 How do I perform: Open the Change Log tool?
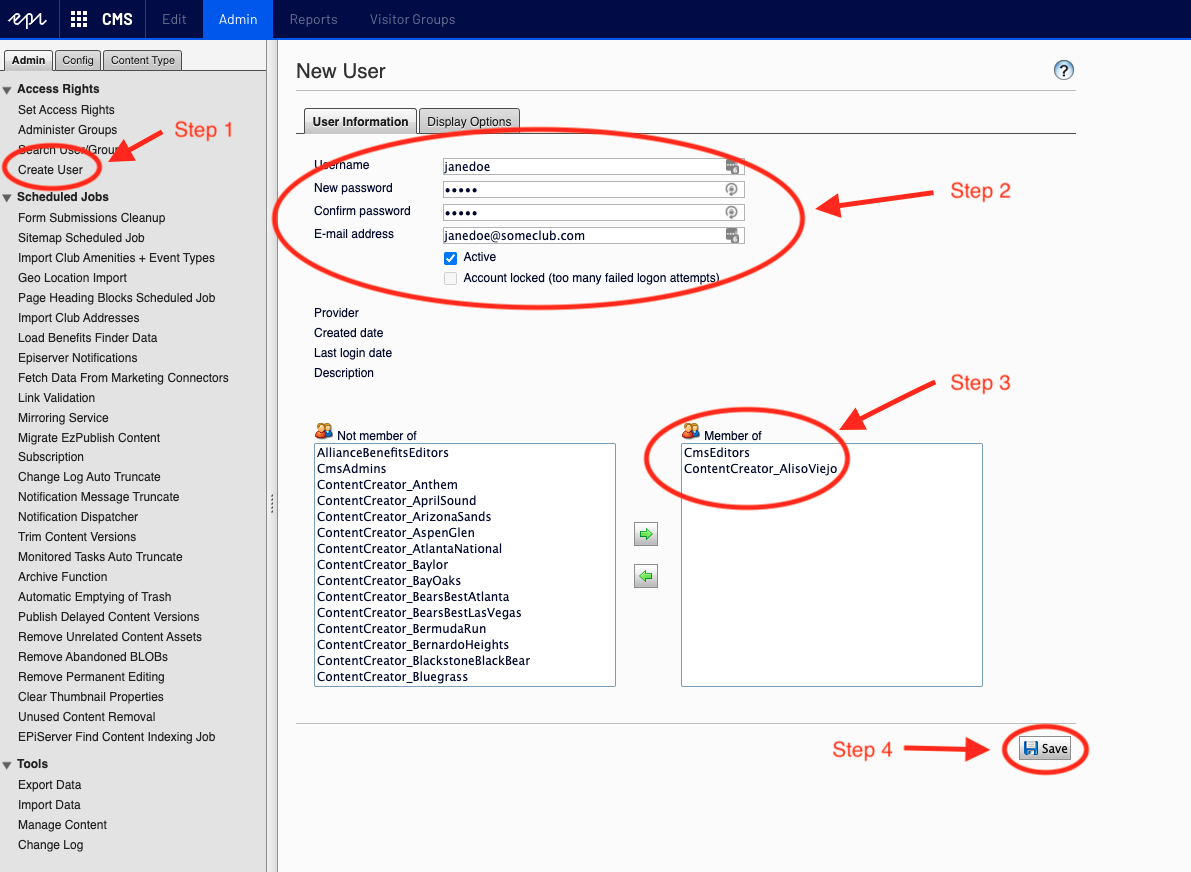click(x=50, y=845)
